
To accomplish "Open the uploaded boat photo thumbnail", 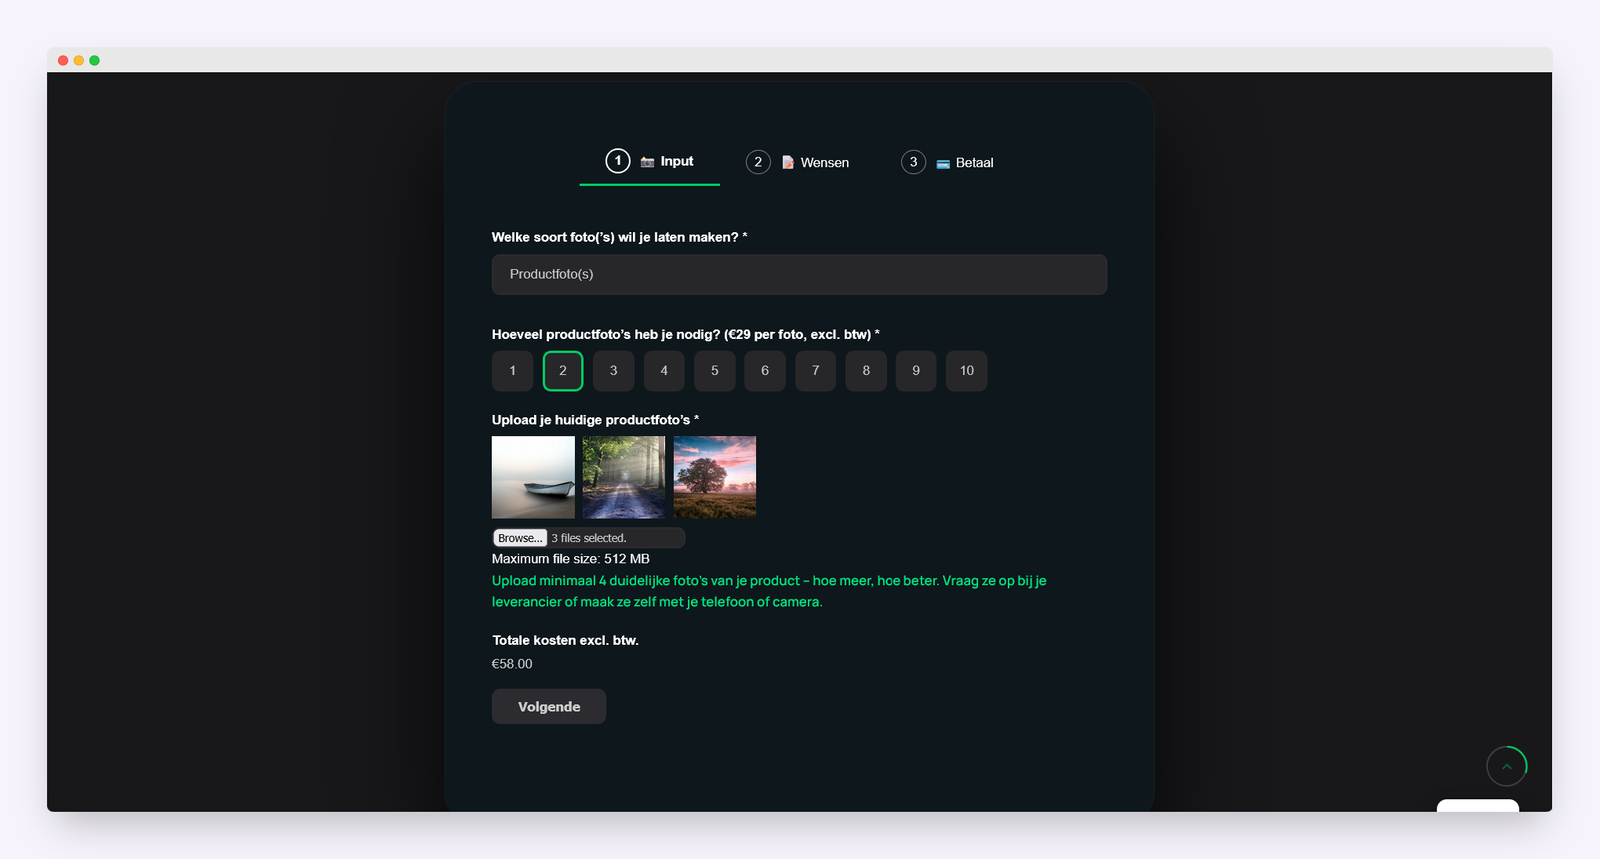I will point(533,477).
